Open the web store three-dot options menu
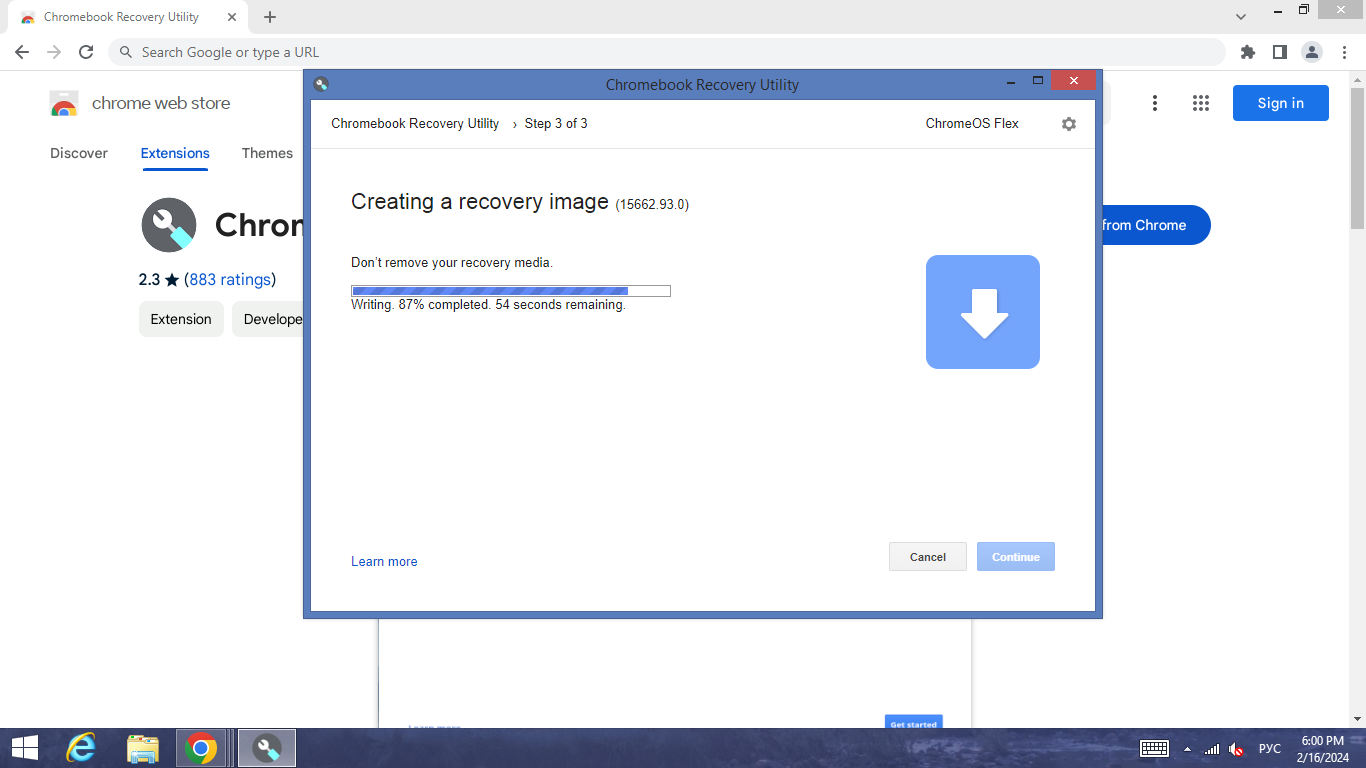 (1155, 103)
